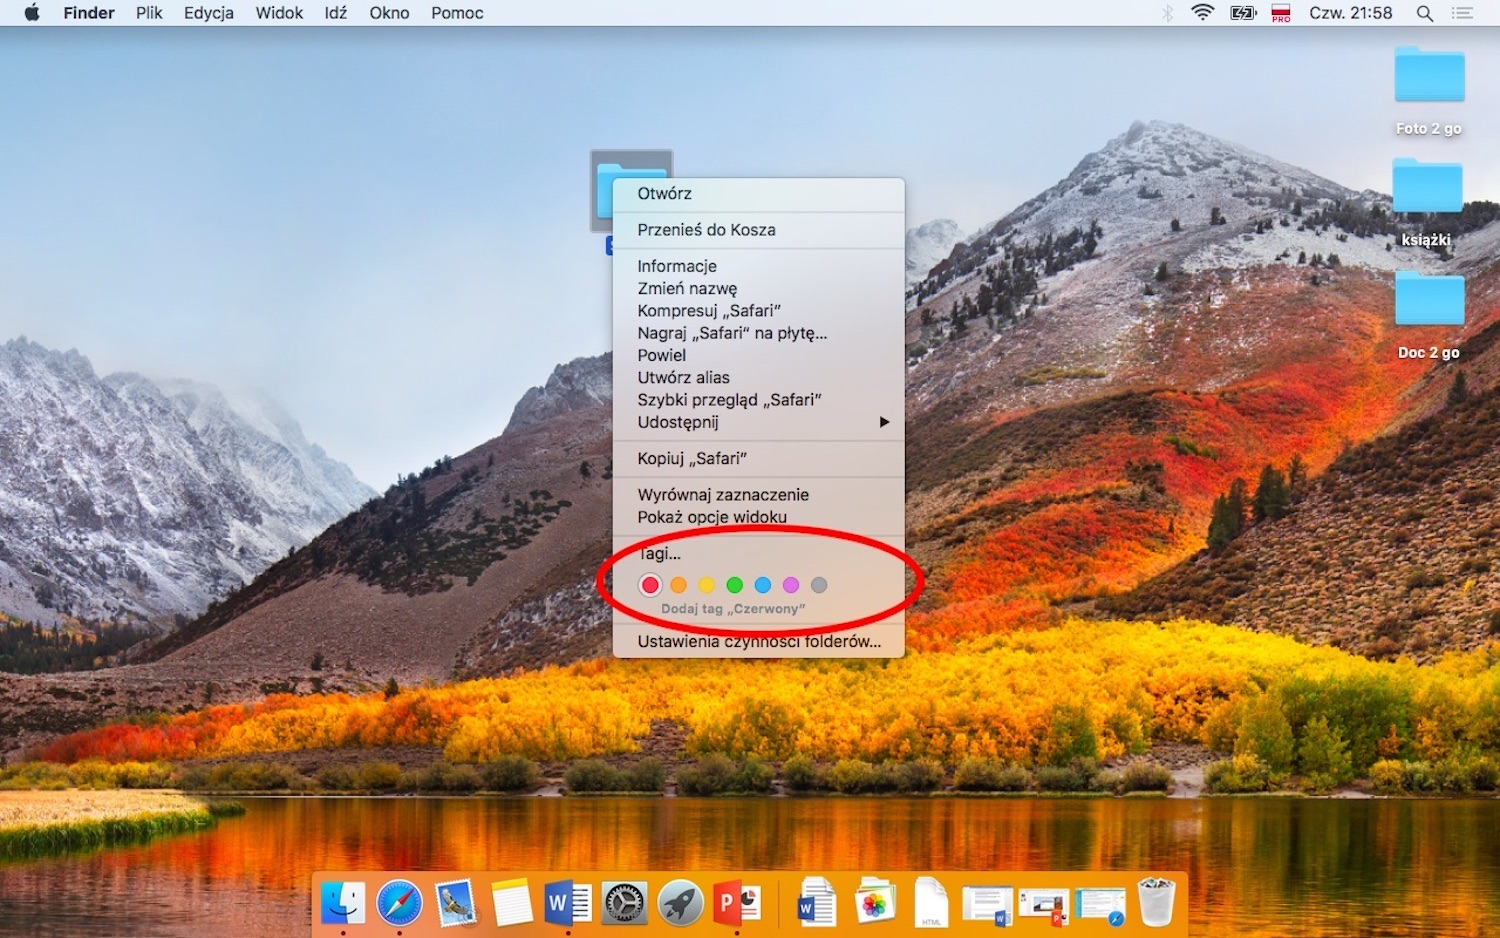Image resolution: width=1500 pixels, height=938 pixels.
Task: Open the Widok menu in menu bar
Action: click(x=279, y=13)
